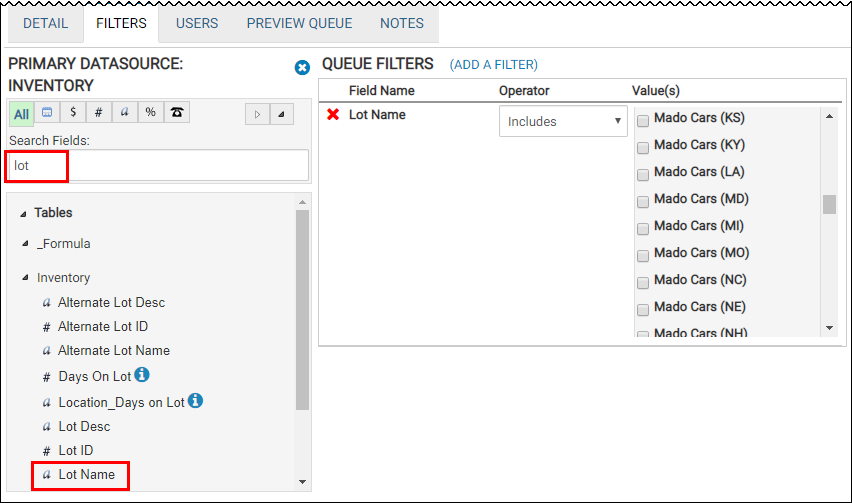Filter fields by currency dollar icon

tap(73, 113)
